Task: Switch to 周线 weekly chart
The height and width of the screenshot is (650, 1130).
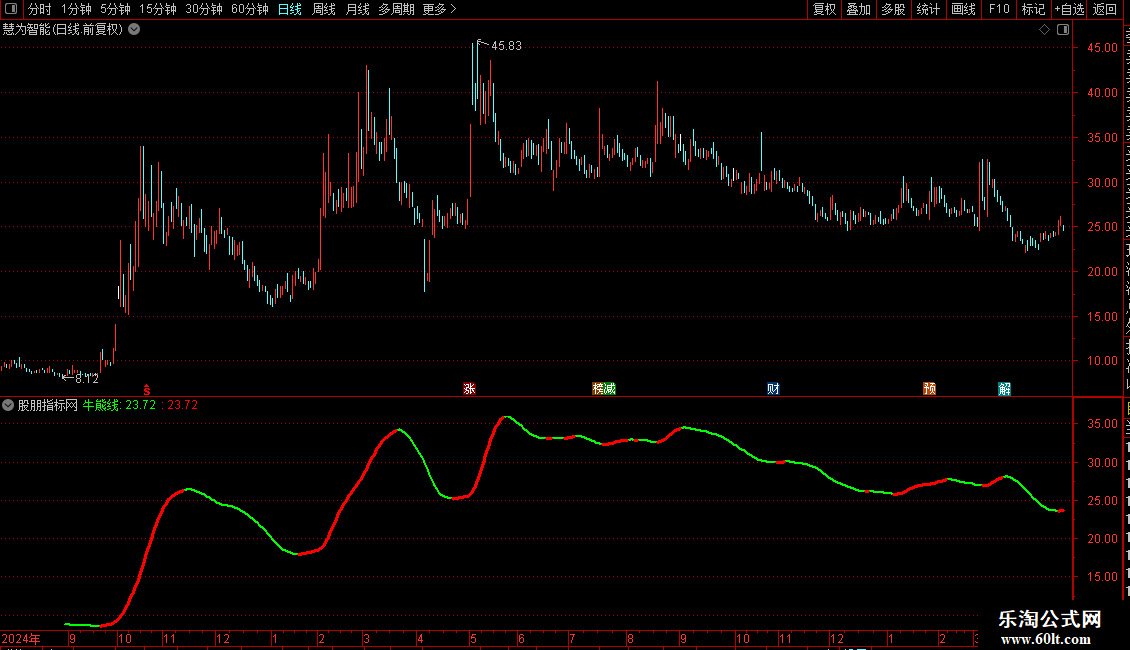Action: [324, 9]
